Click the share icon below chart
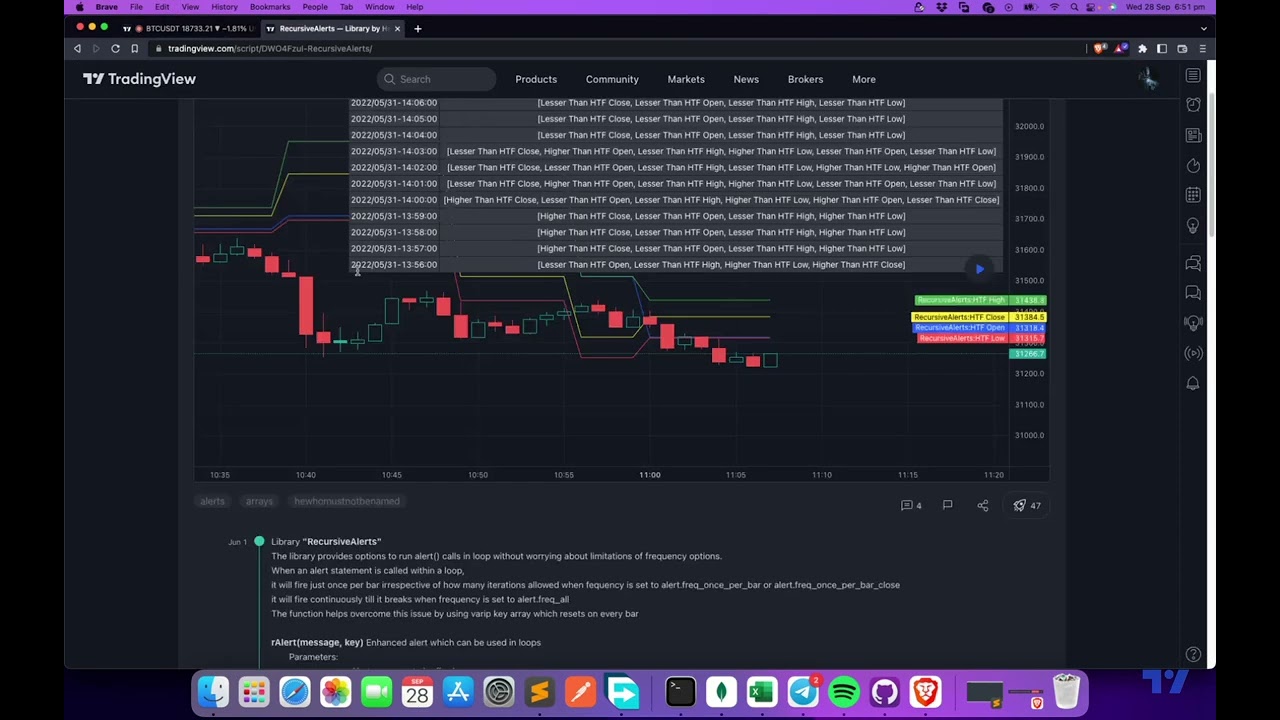The image size is (1280, 720). click(x=983, y=505)
